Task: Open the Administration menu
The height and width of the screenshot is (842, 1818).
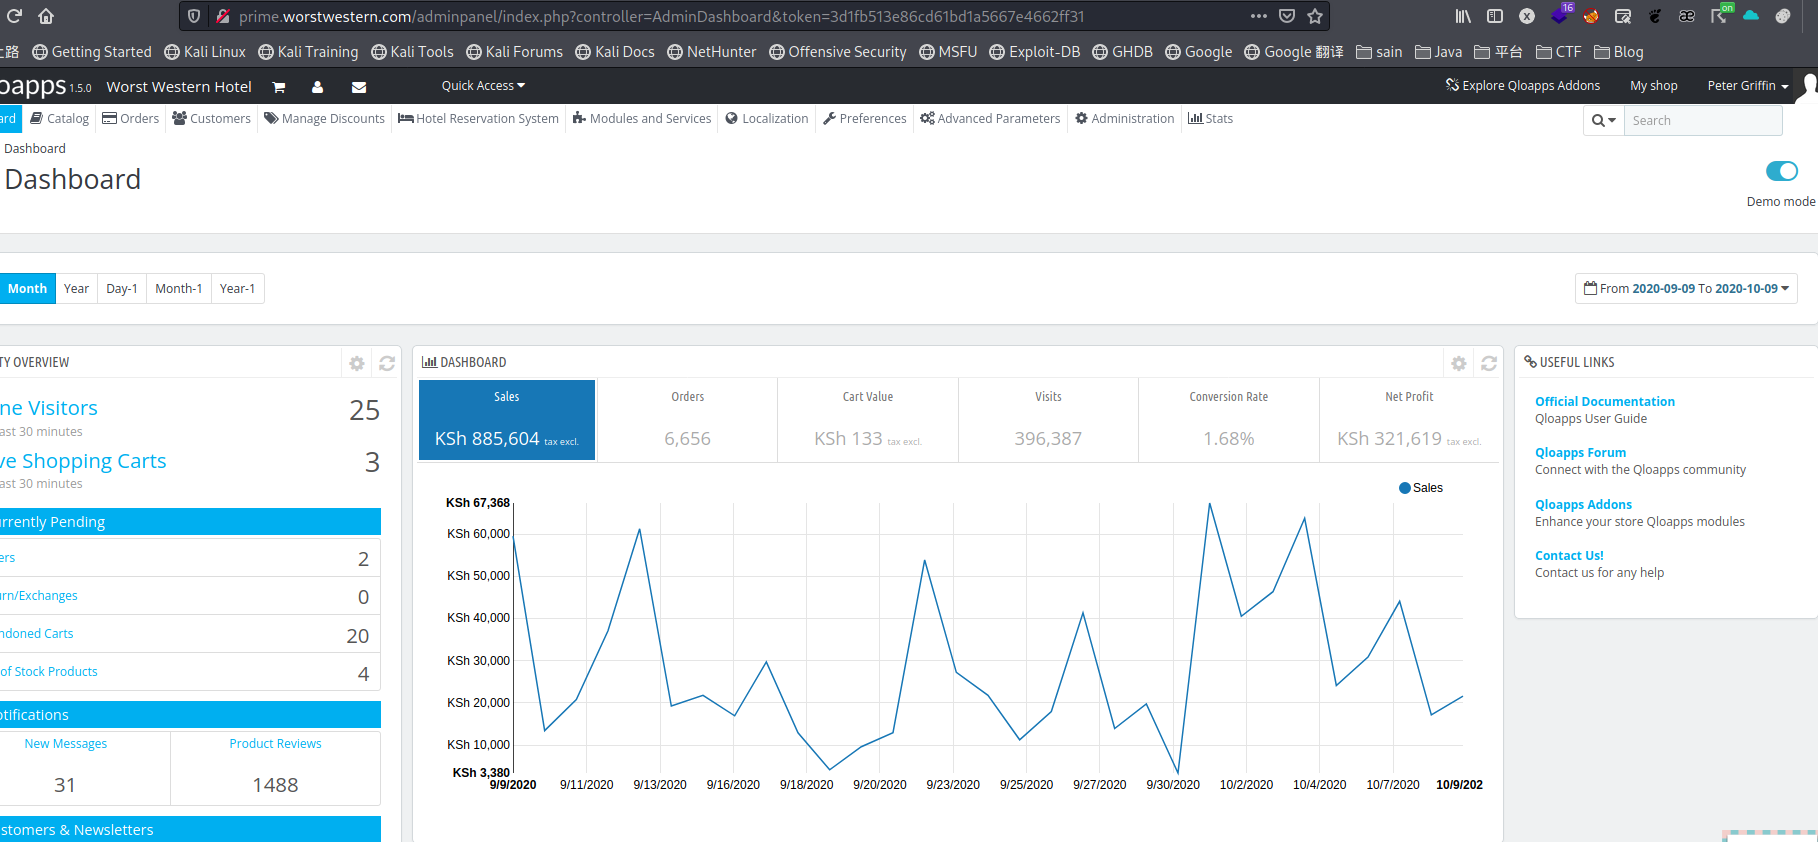Action: 1125,118
